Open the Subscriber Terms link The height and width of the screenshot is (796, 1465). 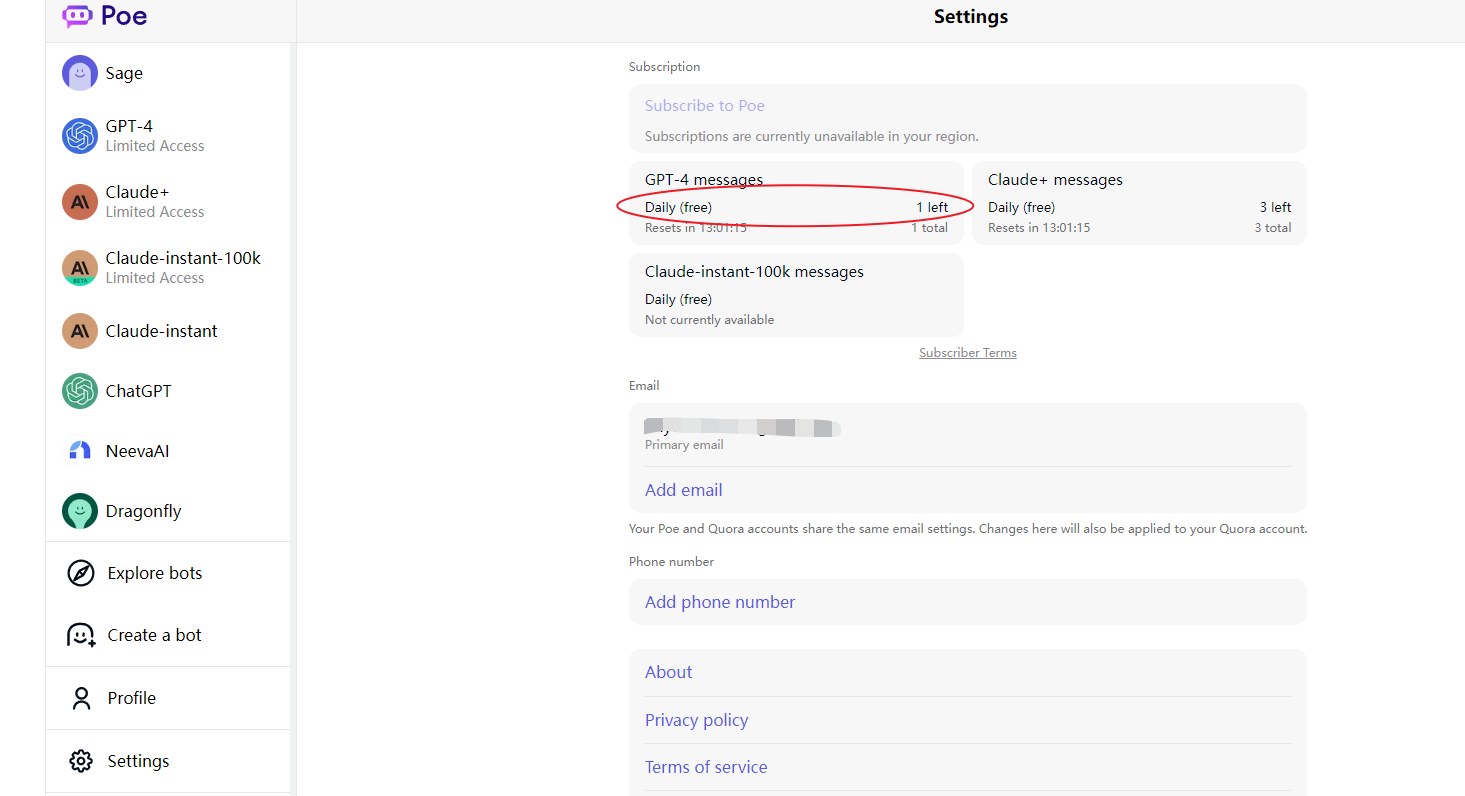click(x=968, y=353)
